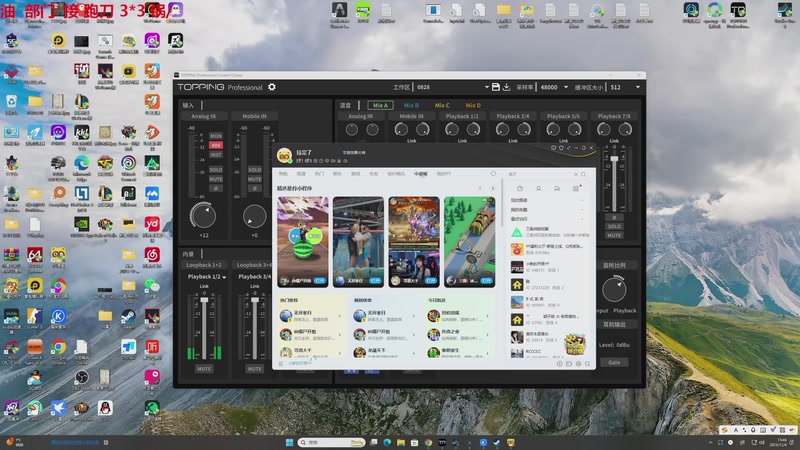Click the user avatar in popup window
This screenshot has width=800, height=450.
[x=284, y=155]
